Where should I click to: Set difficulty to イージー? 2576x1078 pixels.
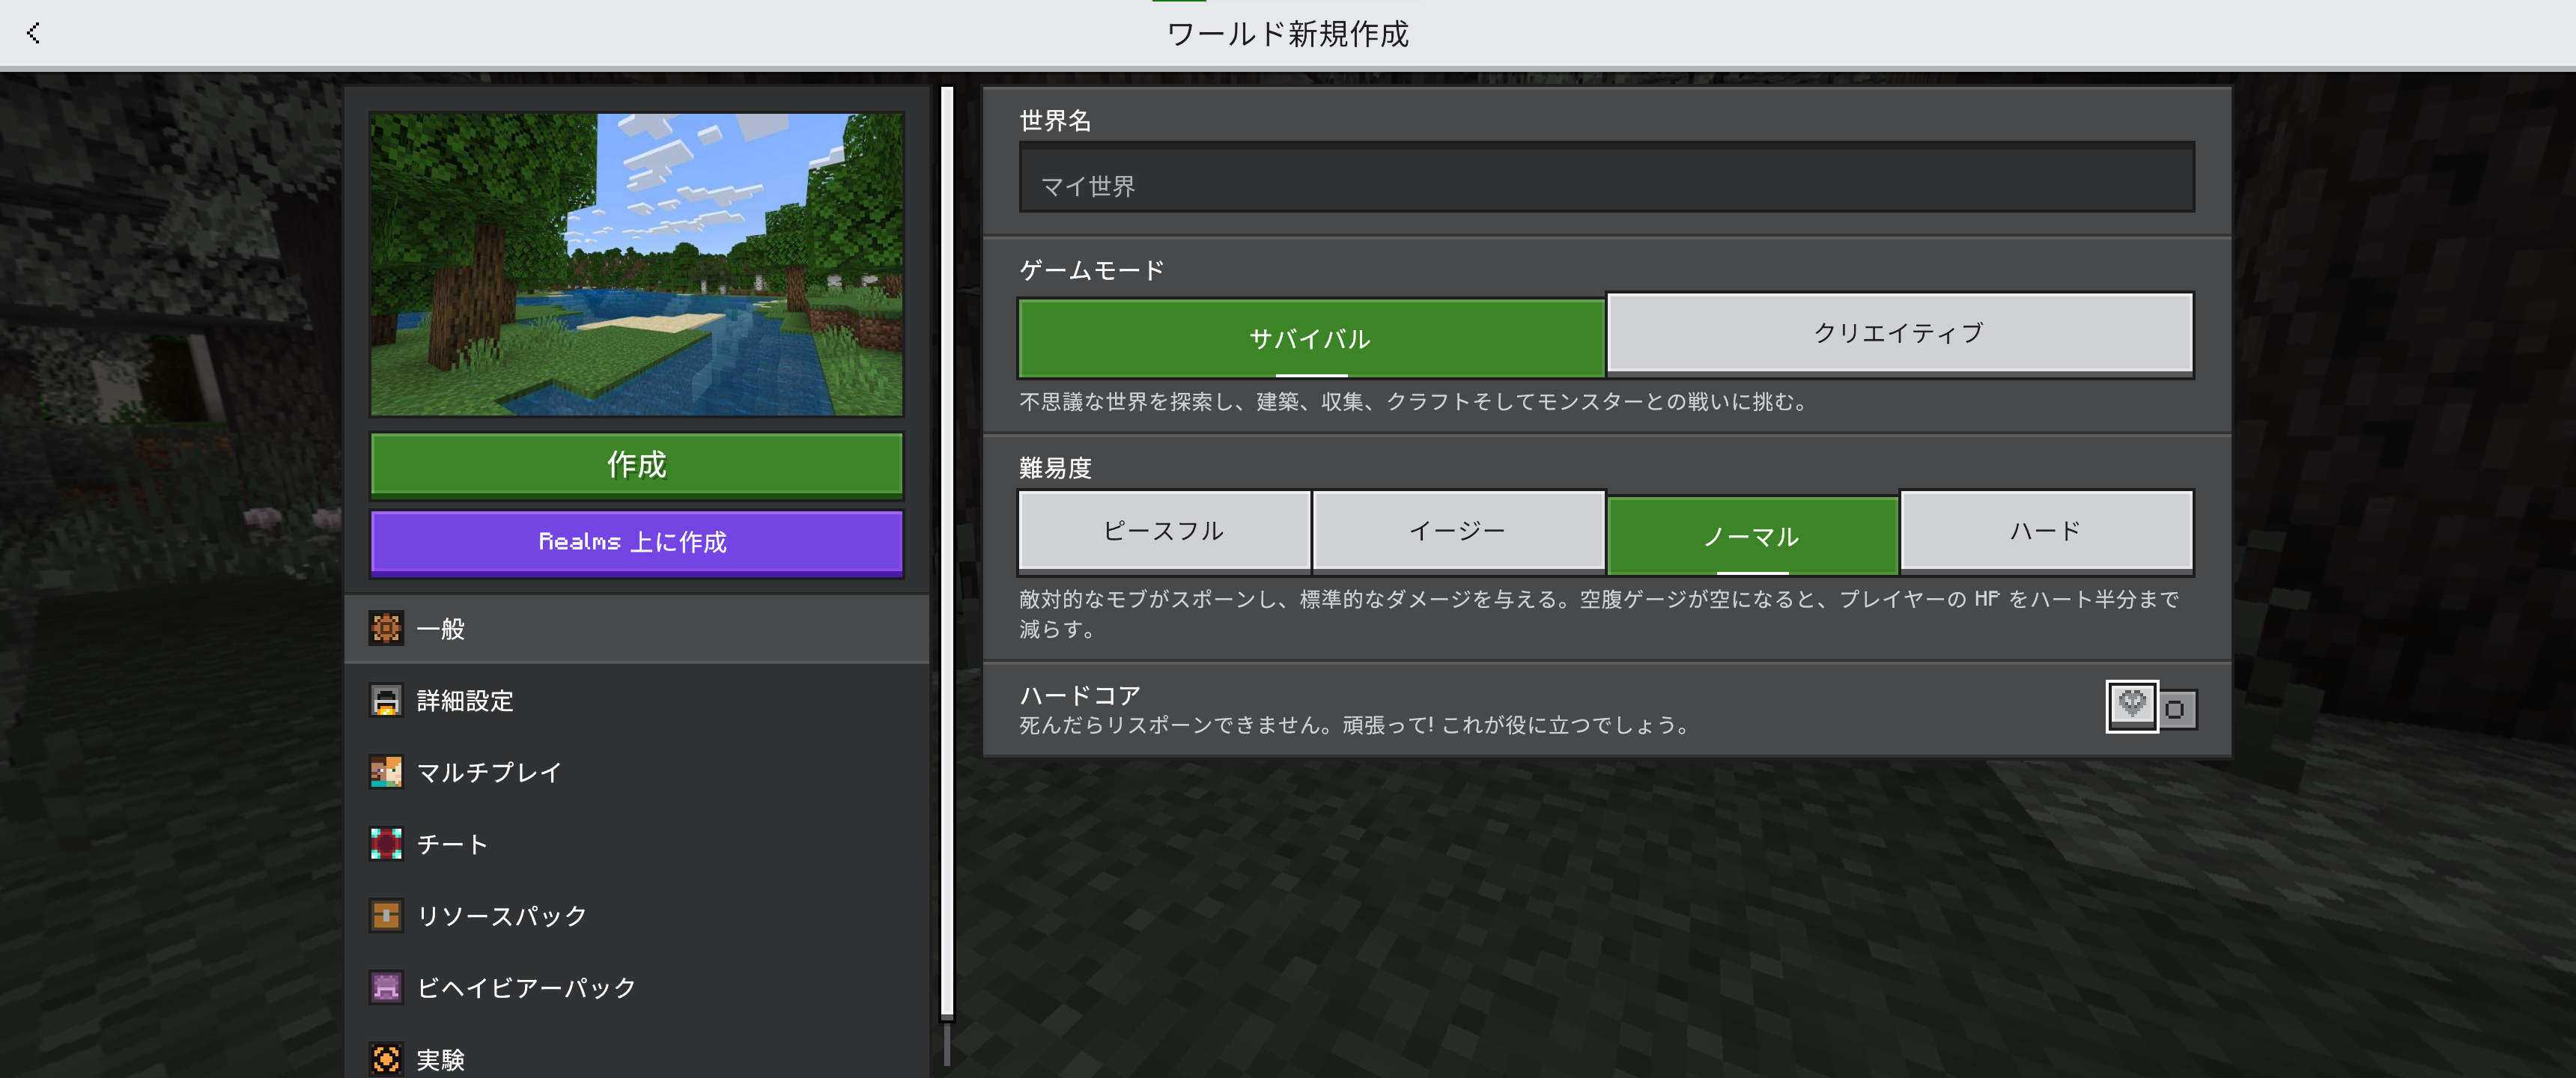1457,530
